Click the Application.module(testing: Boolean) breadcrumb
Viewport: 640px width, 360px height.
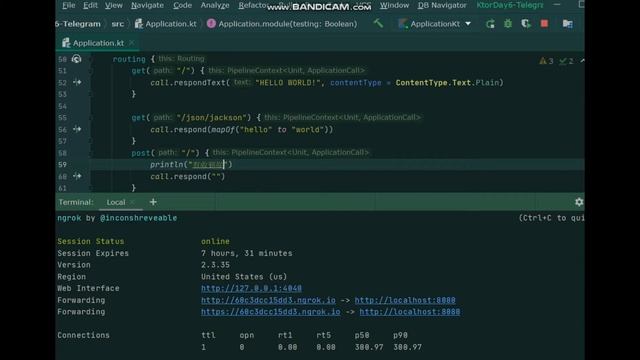coord(282,24)
